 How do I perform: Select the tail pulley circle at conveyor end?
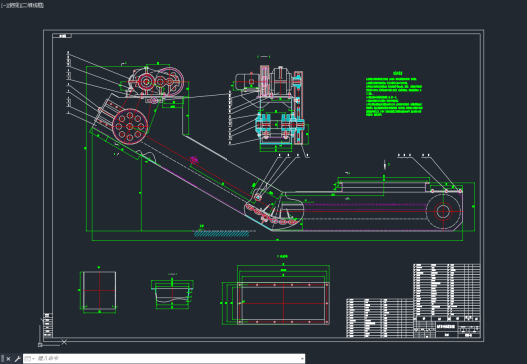point(443,212)
